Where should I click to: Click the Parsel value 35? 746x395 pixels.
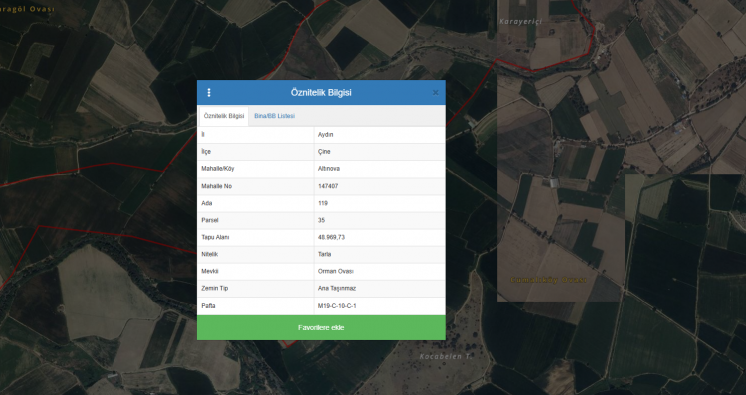tap(321, 220)
